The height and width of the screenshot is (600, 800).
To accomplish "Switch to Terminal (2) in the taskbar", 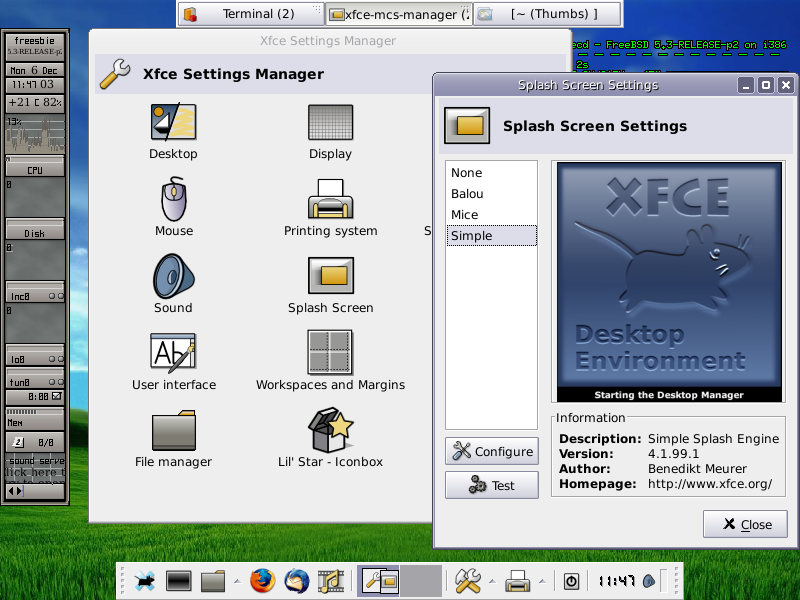I will pos(251,14).
